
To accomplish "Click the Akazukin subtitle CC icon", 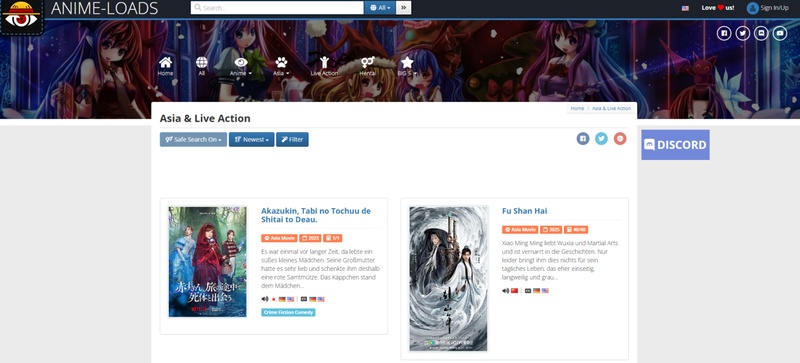I will (x=304, y=299).
